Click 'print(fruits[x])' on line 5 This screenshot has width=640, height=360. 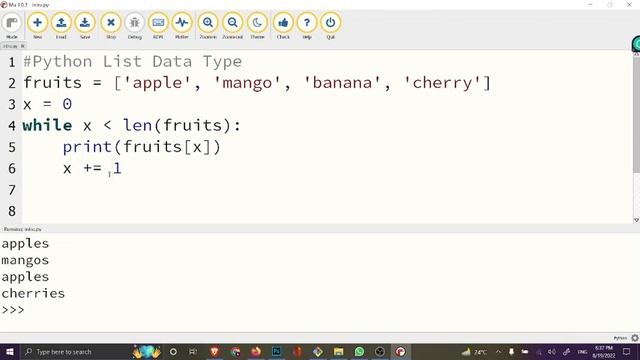click(x=142, y=147)
